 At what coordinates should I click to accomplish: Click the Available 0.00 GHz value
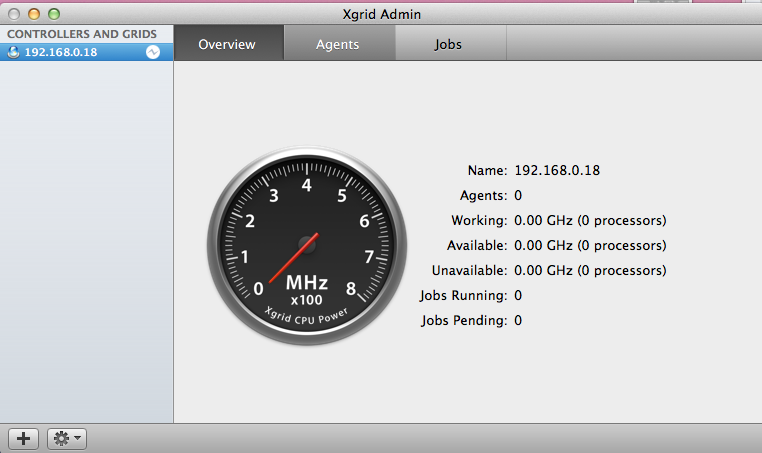coord(590,245)
